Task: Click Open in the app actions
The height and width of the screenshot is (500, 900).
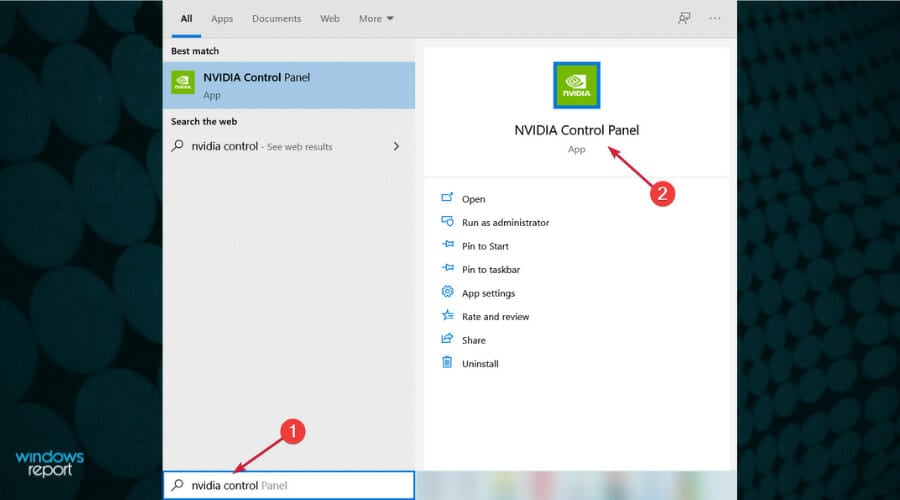Action: [474, 199]
